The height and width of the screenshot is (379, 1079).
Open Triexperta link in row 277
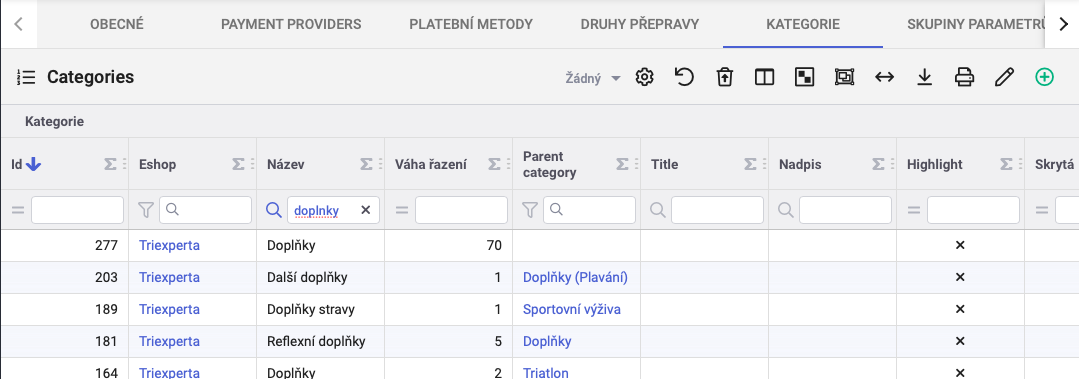(169, 245)
